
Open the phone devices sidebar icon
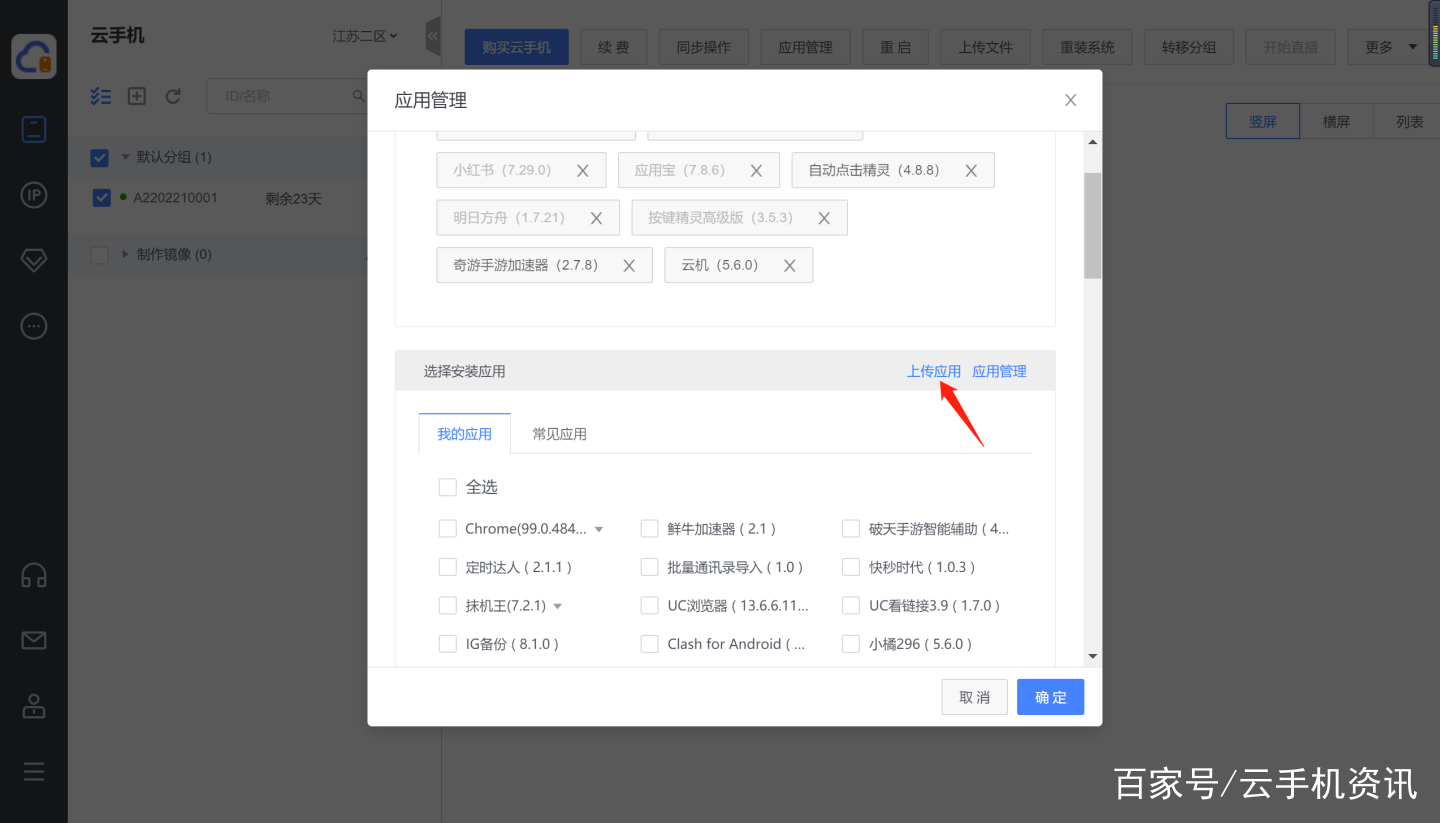[34, 129]
